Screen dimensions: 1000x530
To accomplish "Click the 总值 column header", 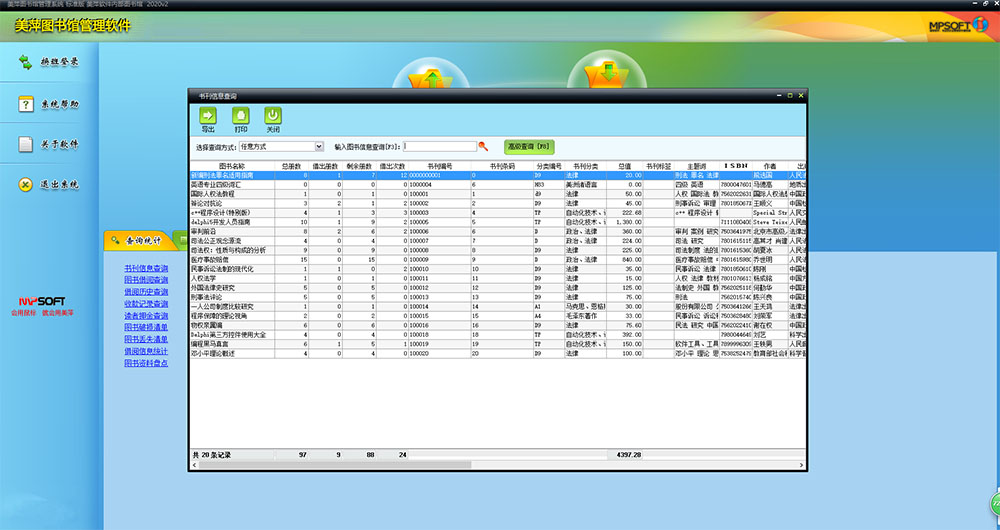I will click(624, 166).
